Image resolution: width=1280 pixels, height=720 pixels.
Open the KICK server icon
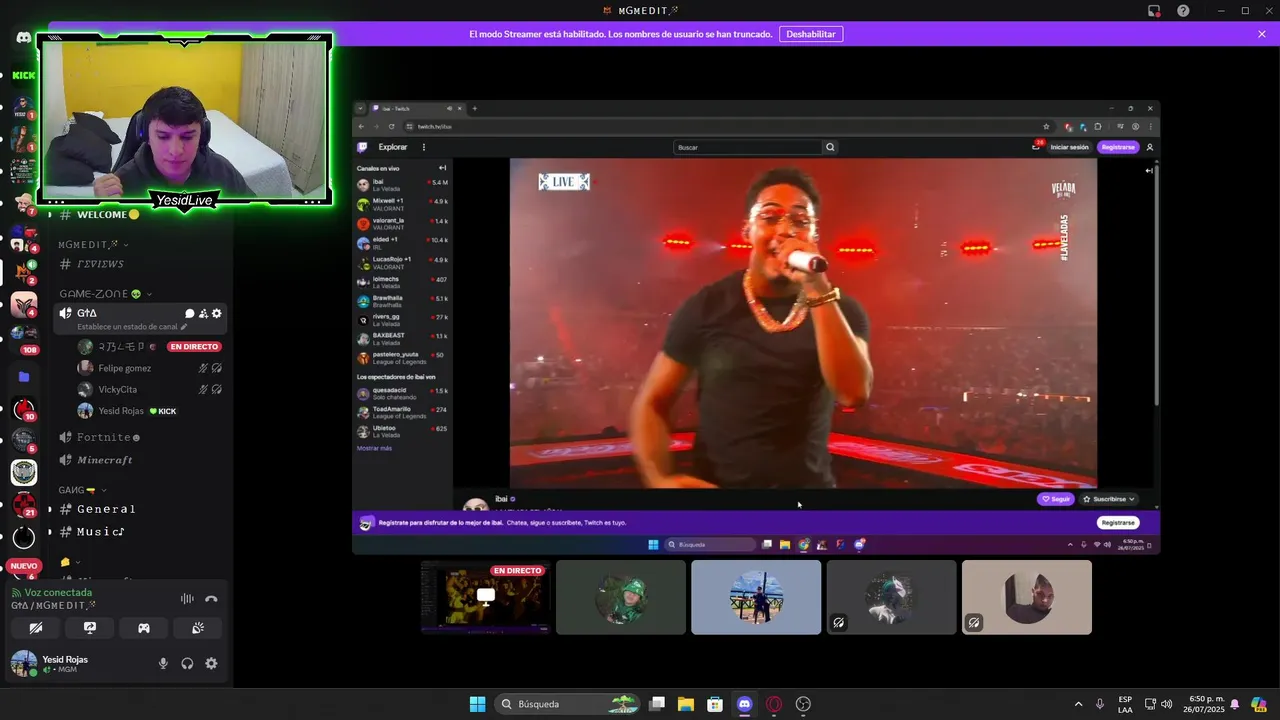23,75
